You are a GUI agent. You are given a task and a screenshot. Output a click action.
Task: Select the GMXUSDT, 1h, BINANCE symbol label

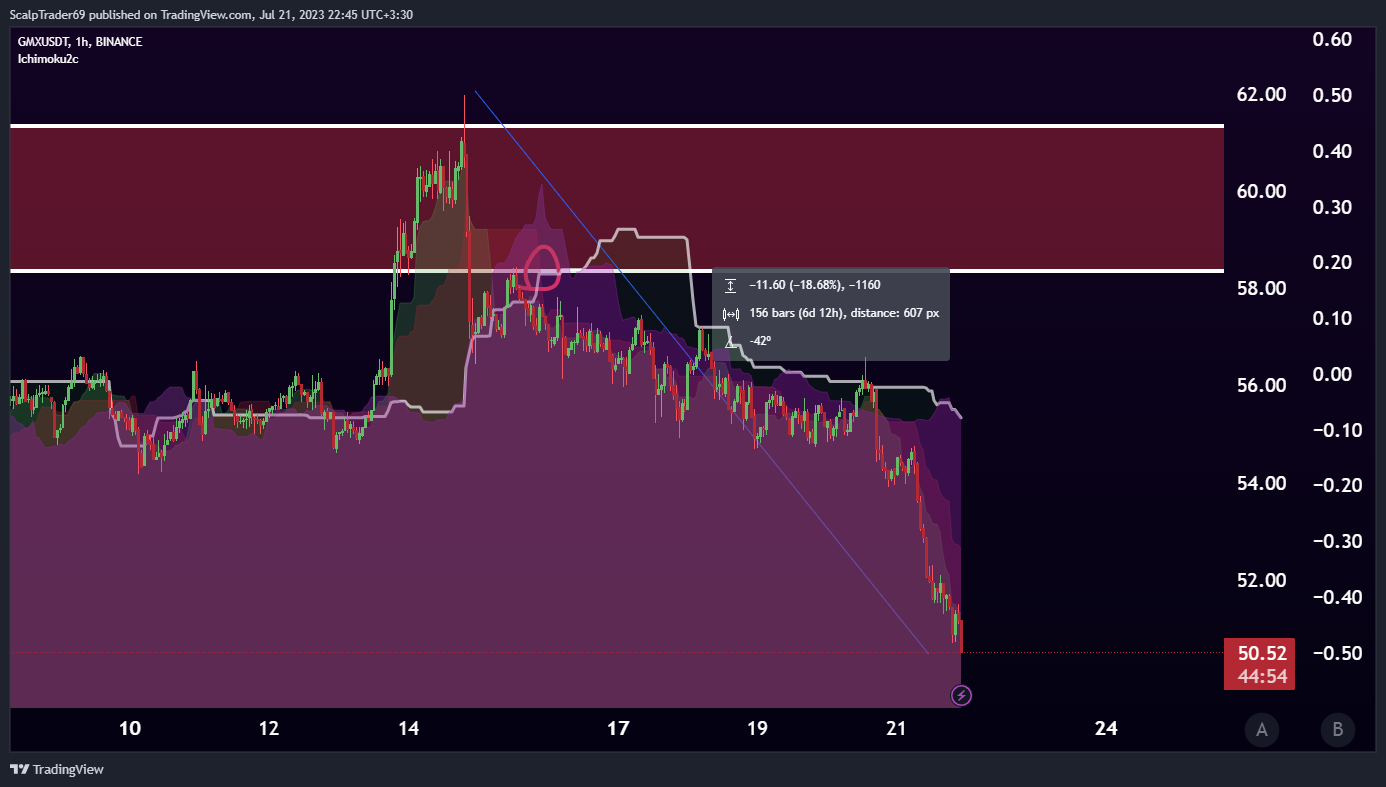point(80,42)
